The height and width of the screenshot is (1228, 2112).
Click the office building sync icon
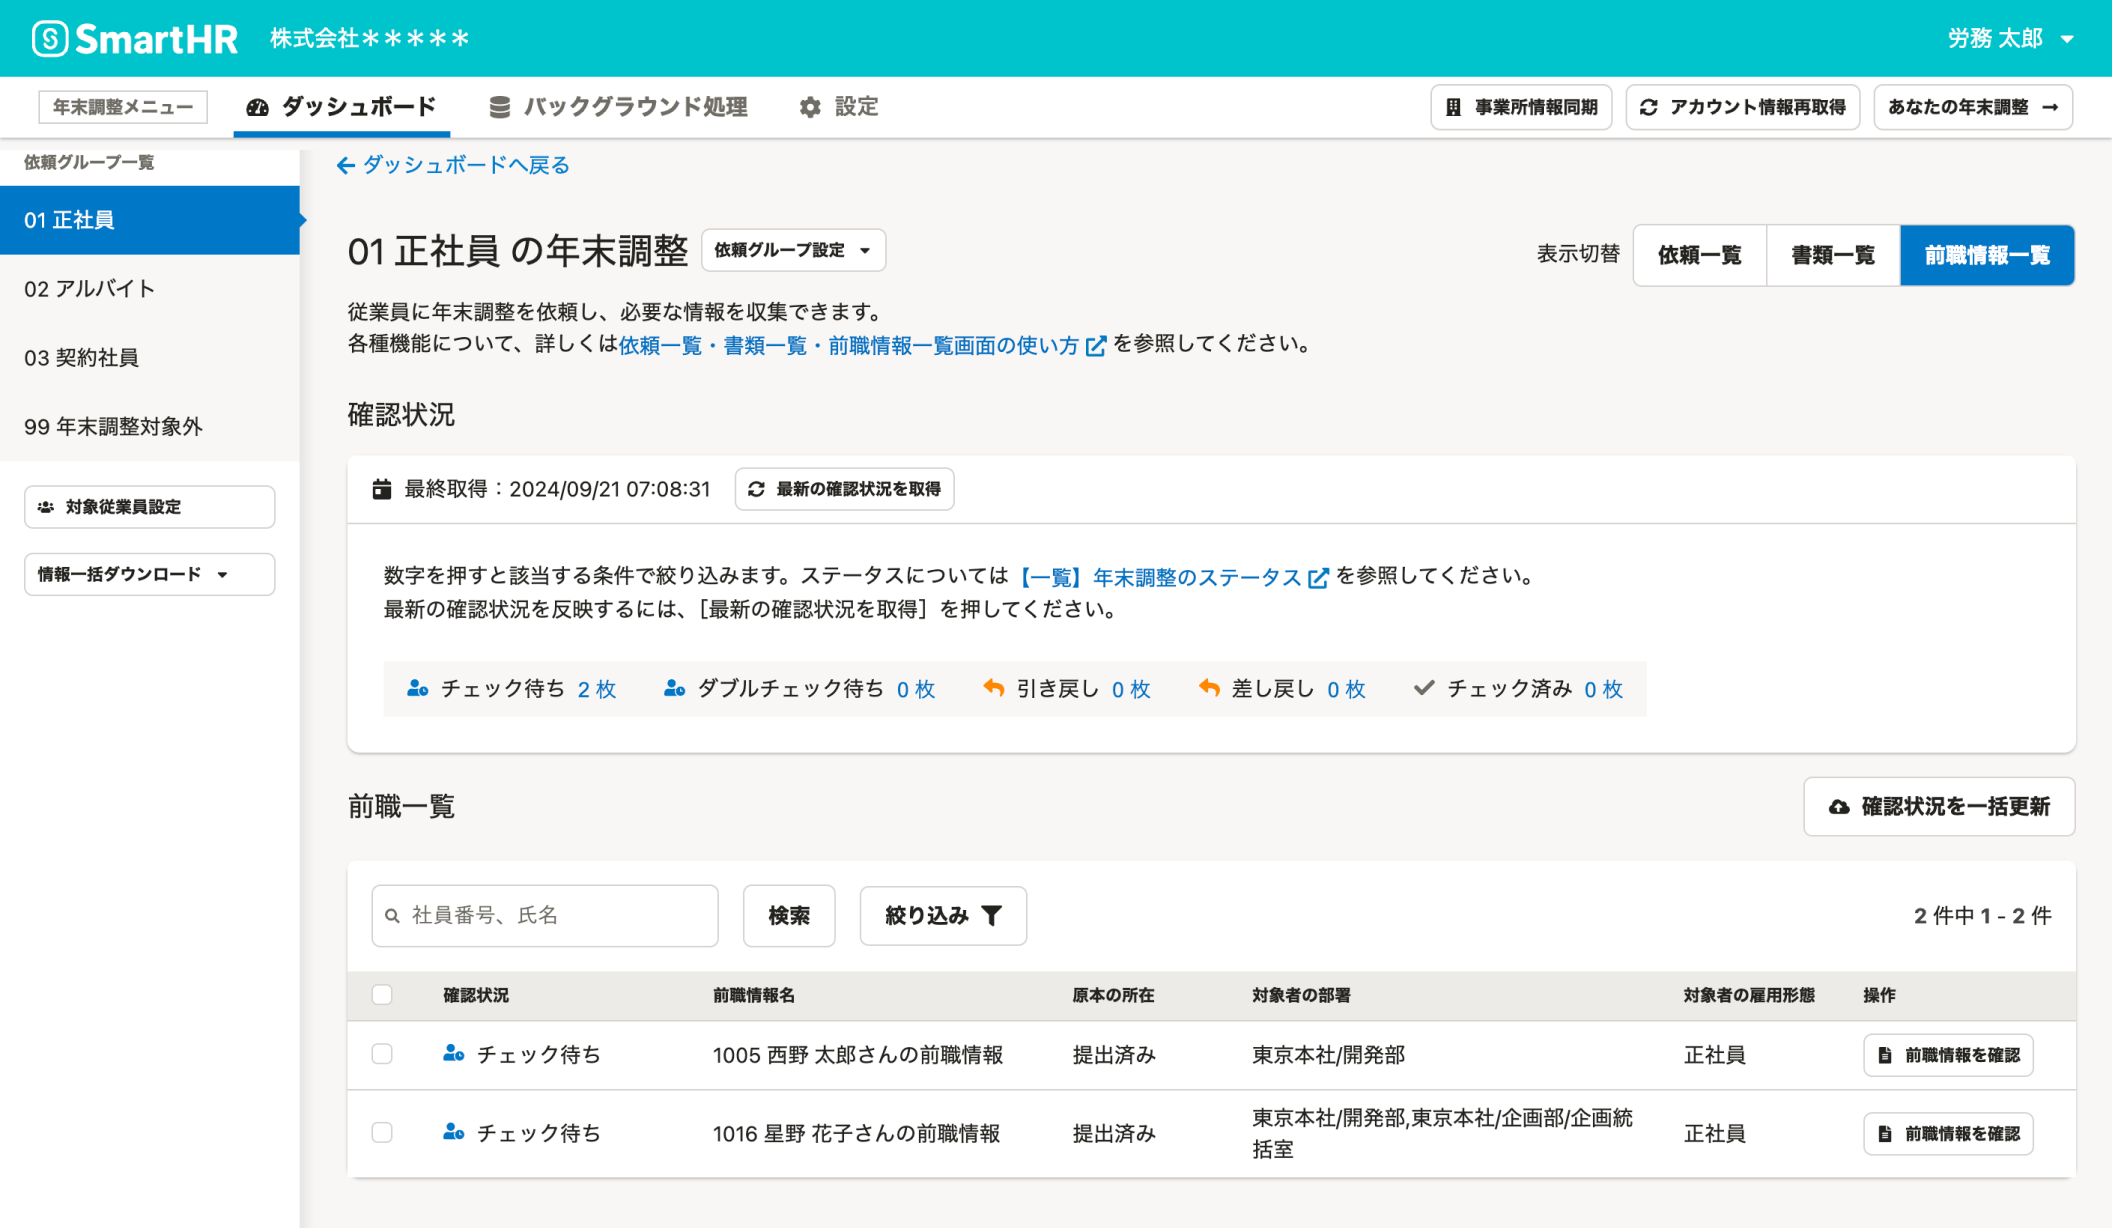(1453, 107)
